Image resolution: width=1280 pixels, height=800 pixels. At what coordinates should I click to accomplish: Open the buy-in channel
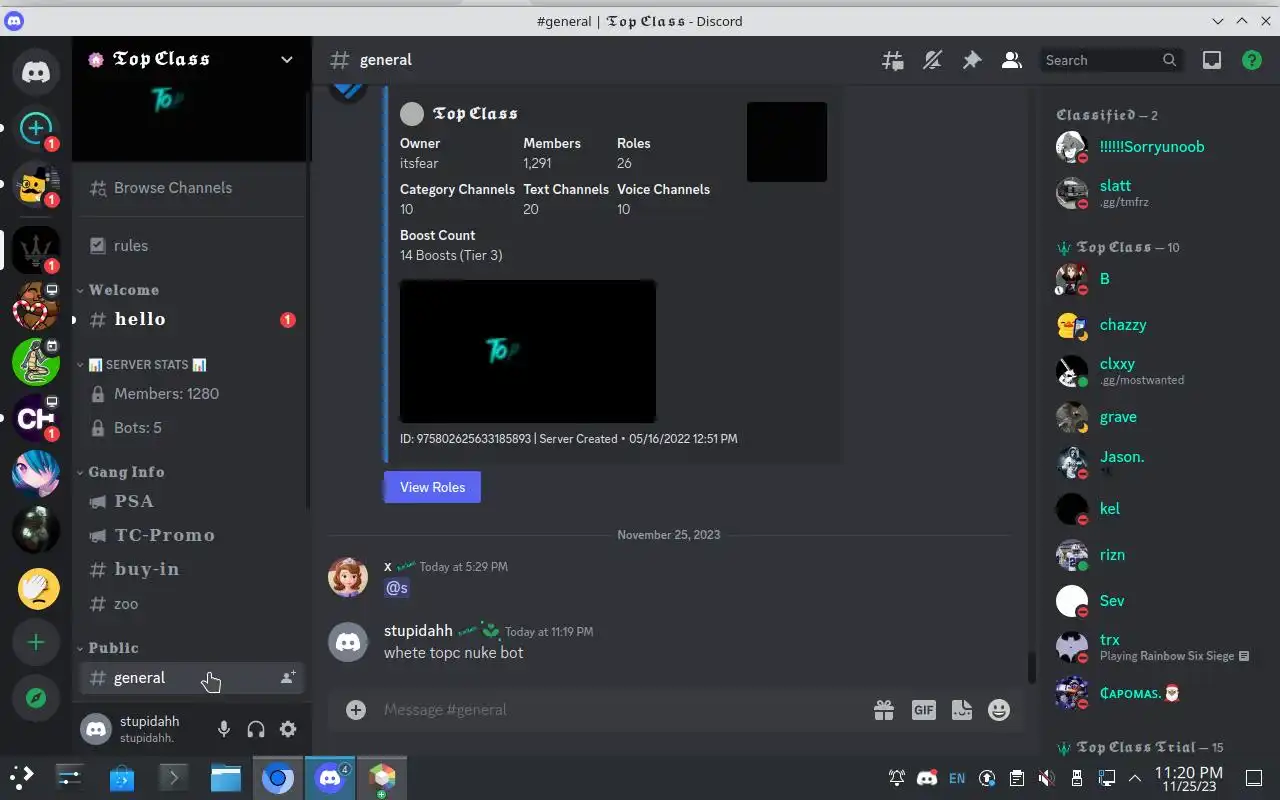tap(191, 569)
